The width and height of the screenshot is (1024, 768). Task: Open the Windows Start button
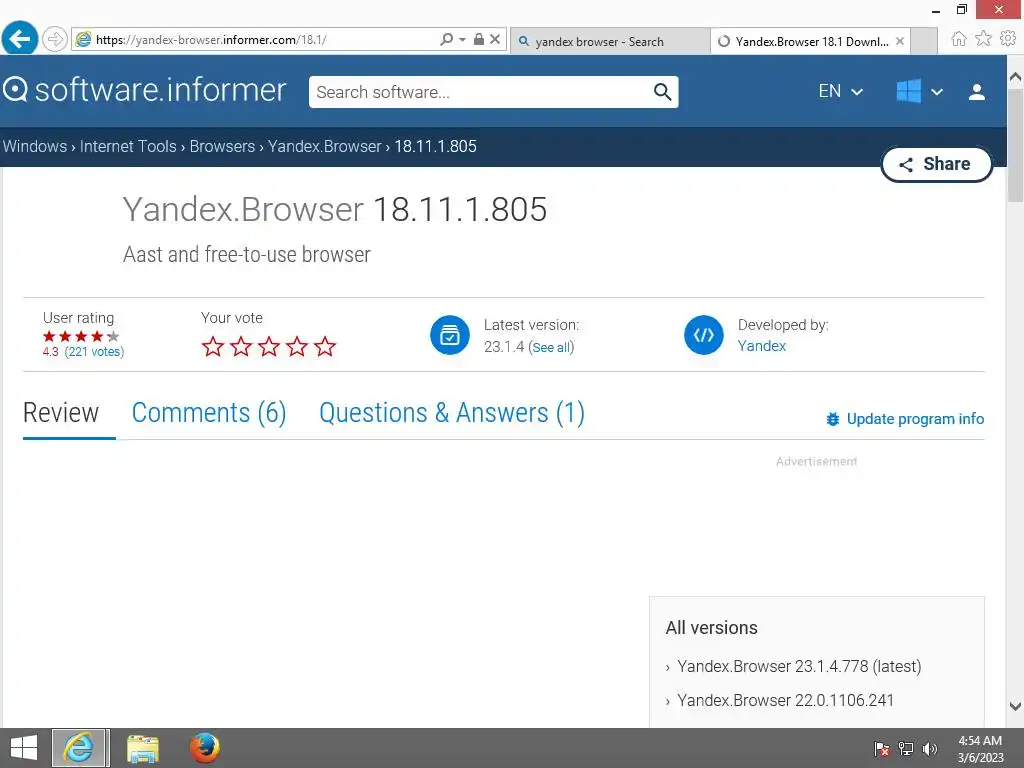point(24,748)
